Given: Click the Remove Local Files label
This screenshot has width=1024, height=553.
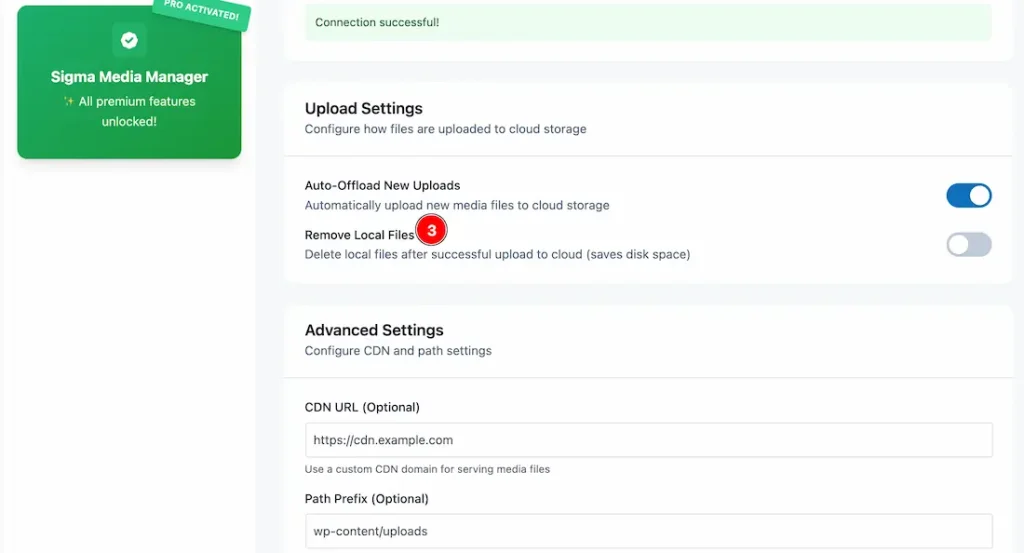Looking at the screenshot, I should [359, 235].
